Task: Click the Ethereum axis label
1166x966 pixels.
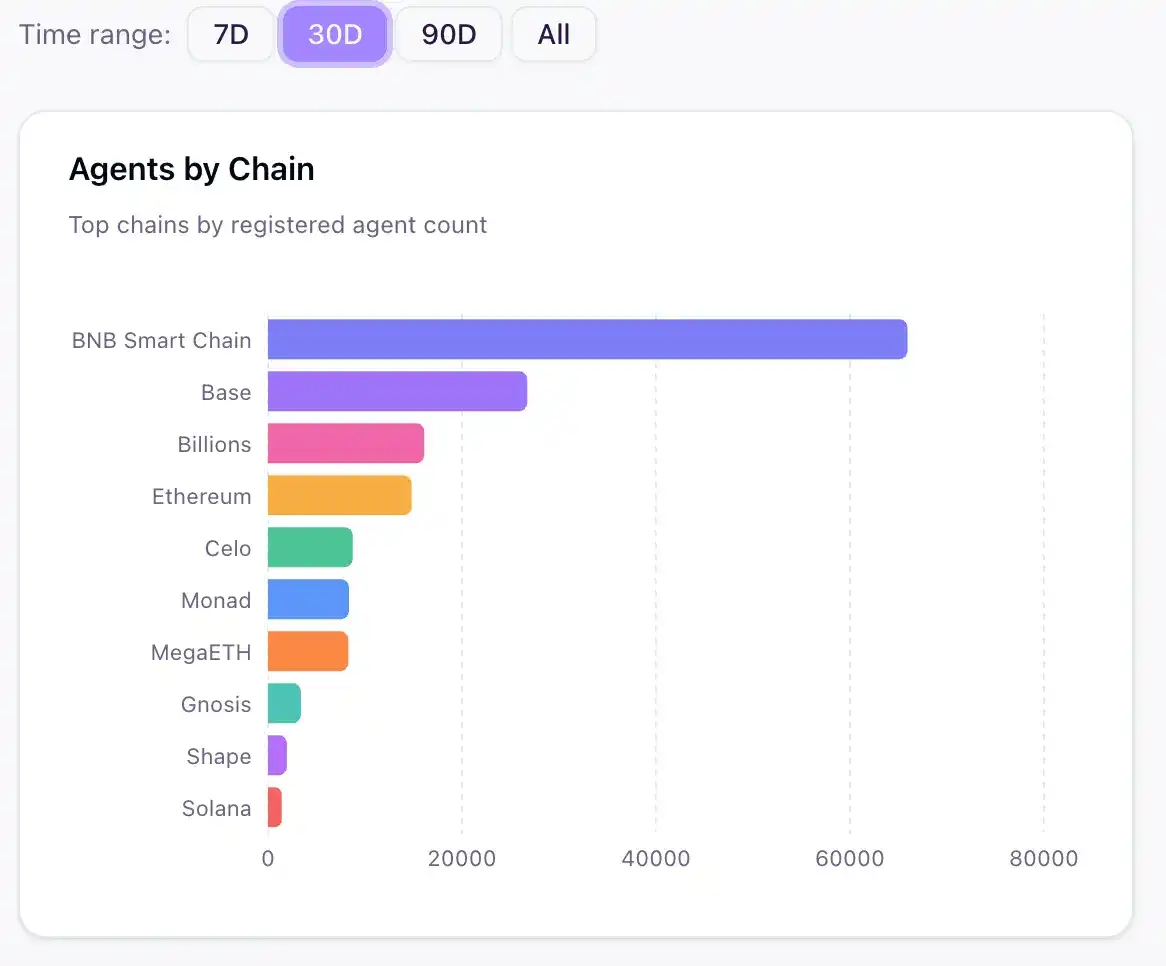Action: pyautogui.click(x=202, y=495)
